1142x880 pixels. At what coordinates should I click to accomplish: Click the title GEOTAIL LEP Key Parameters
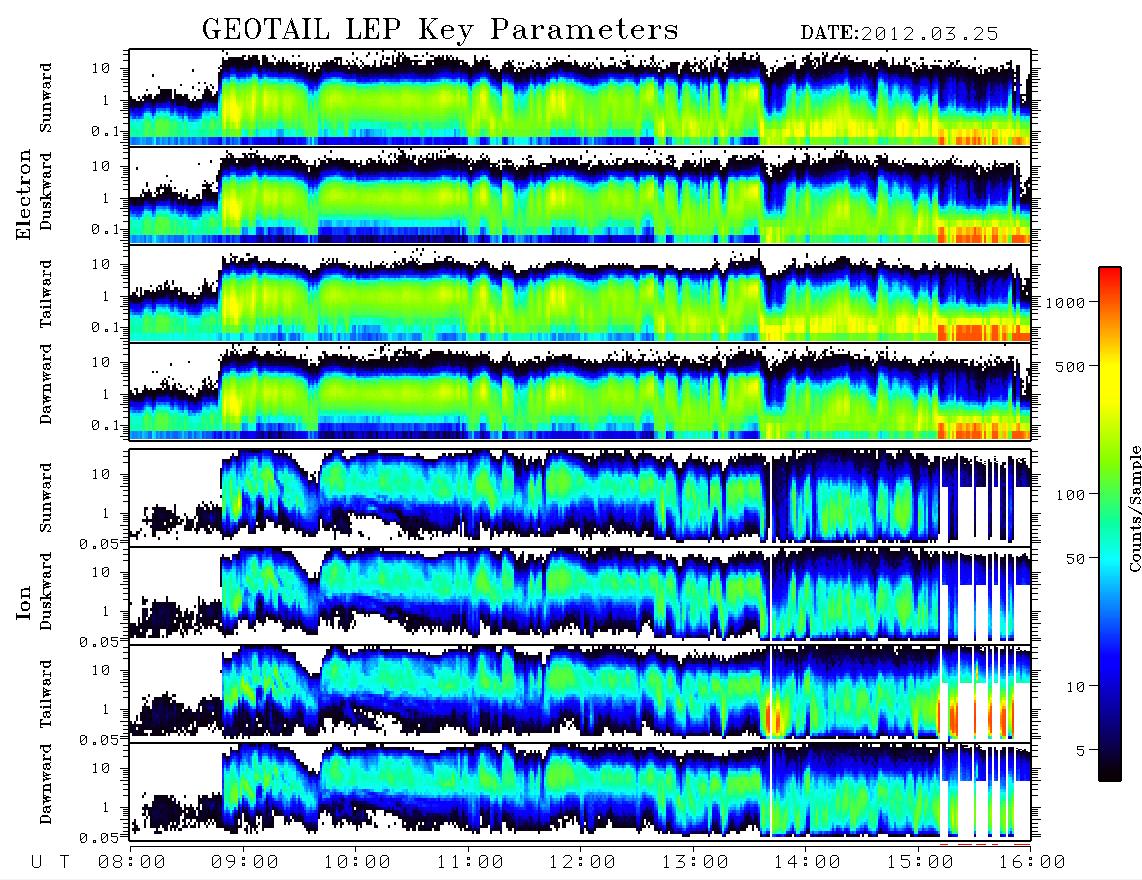[x=440, y=30]
